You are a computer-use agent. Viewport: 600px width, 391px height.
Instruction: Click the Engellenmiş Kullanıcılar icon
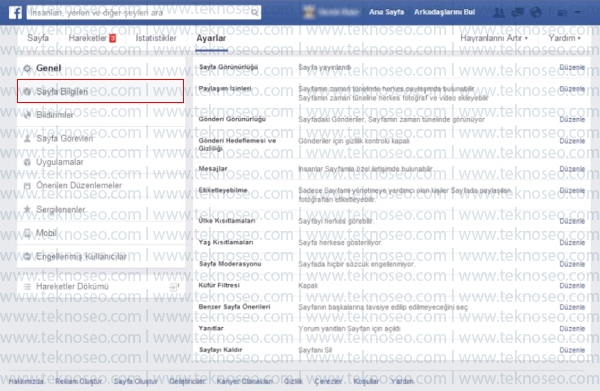coord(27,256)
